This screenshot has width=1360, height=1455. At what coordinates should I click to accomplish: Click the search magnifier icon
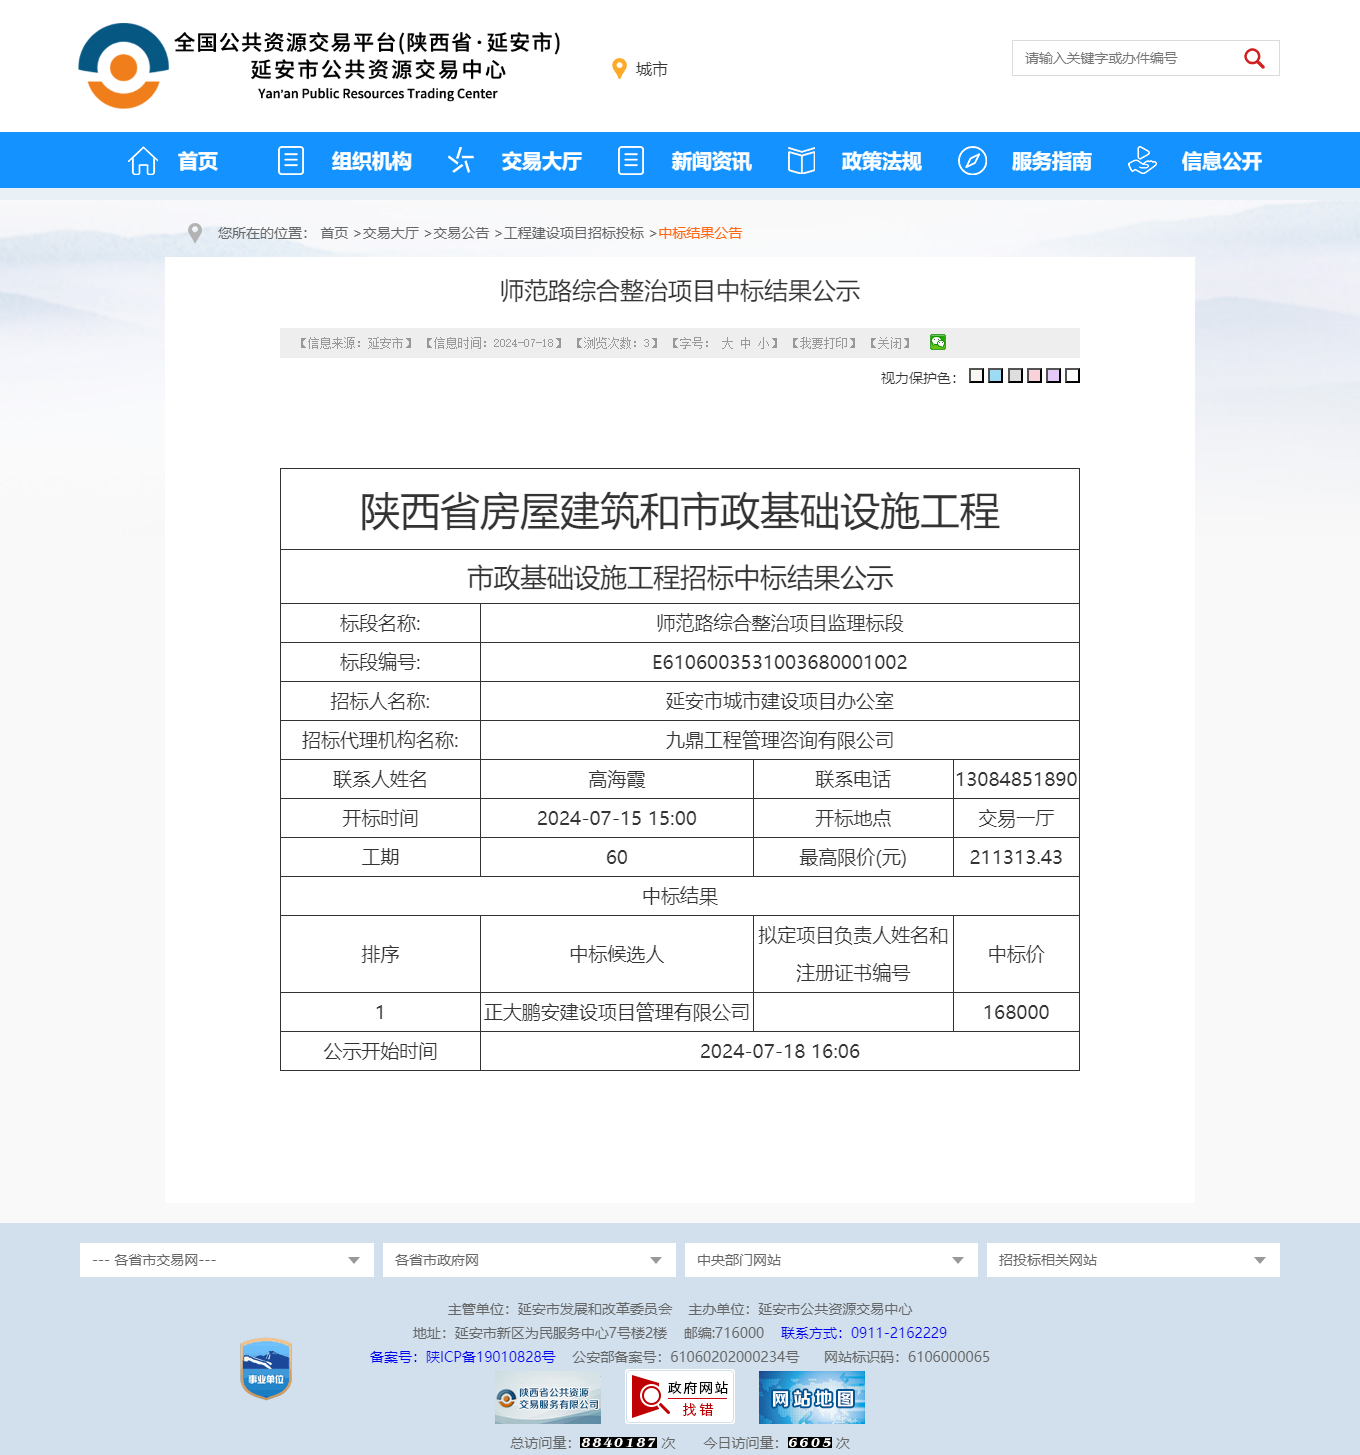[x=1253, y=59]
